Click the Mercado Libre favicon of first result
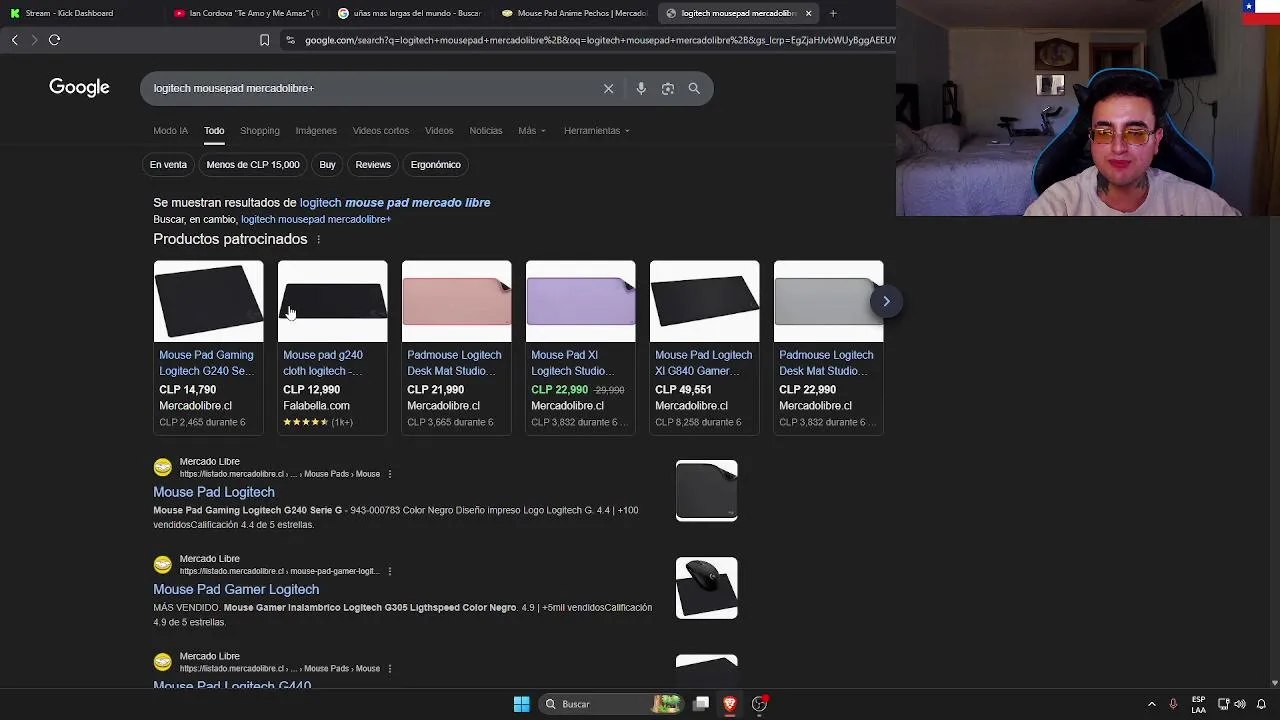 (x=162, y=467)
